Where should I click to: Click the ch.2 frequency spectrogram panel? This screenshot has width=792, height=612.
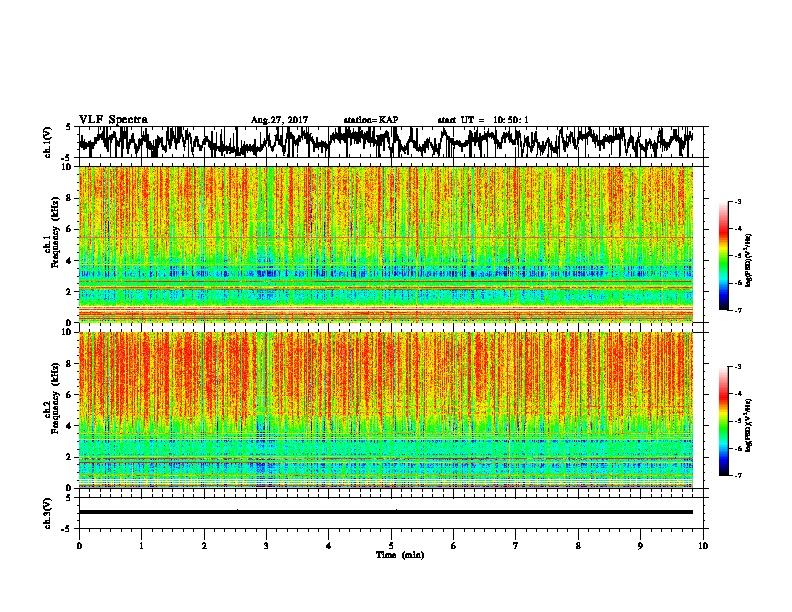pyautogui.click(x=386, y=410)
